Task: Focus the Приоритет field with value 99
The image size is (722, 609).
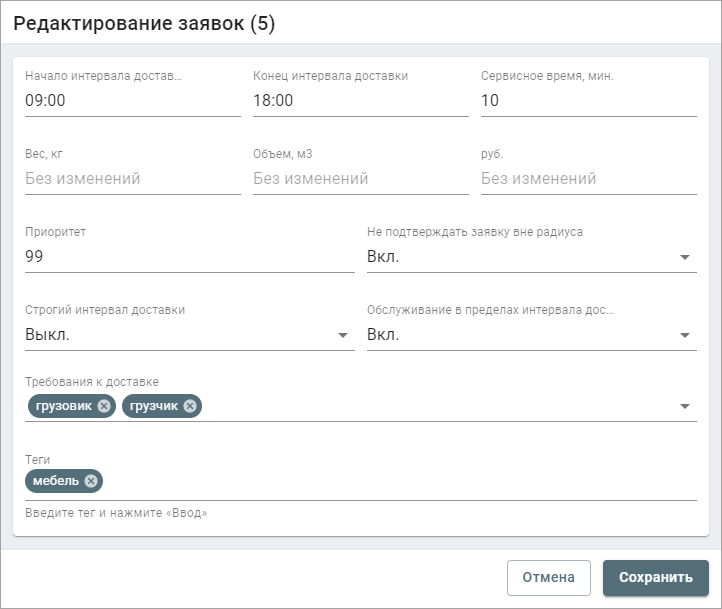Action: coord(190,256)
